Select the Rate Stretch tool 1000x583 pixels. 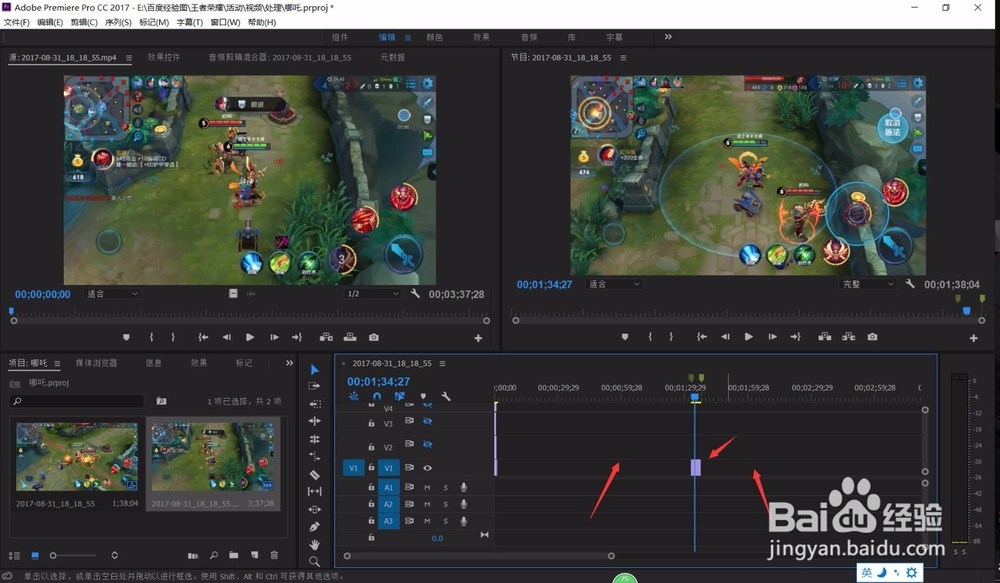click(314, 456)
